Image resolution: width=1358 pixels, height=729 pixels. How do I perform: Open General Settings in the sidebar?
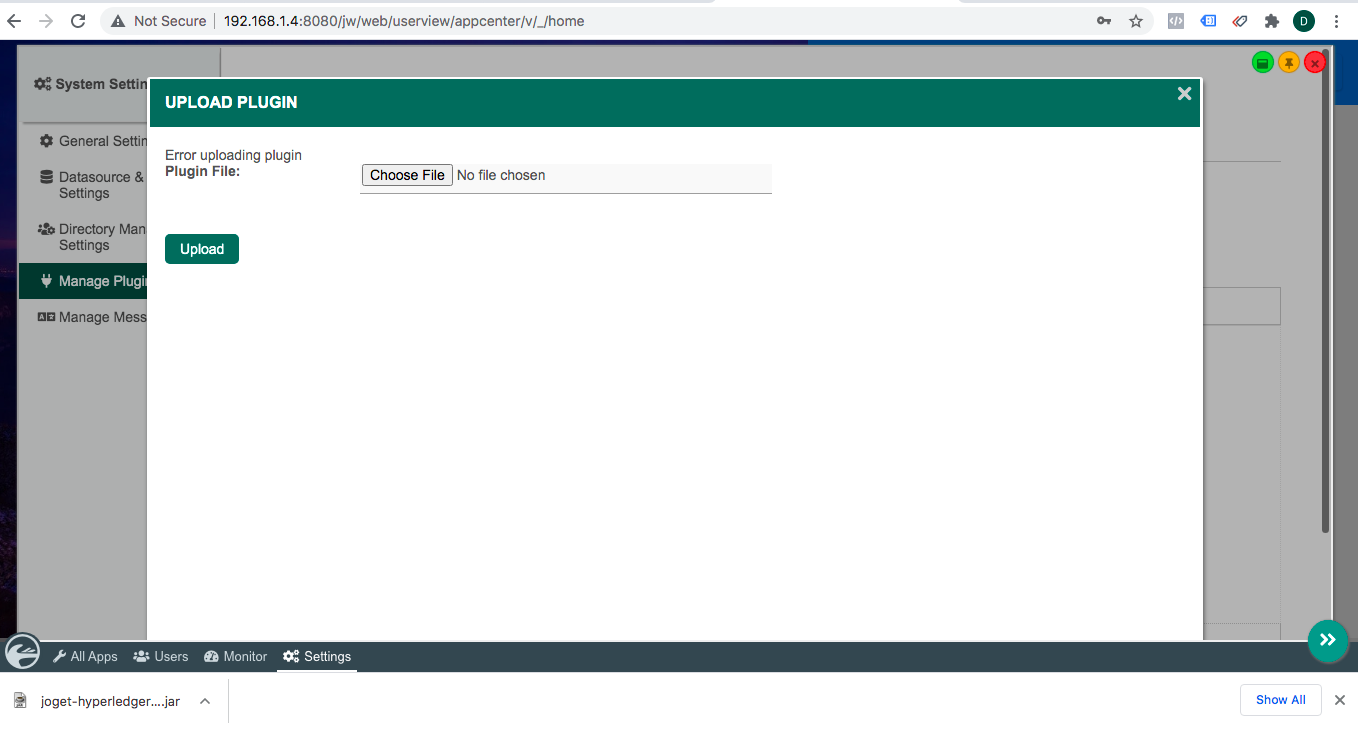point(84,141)
